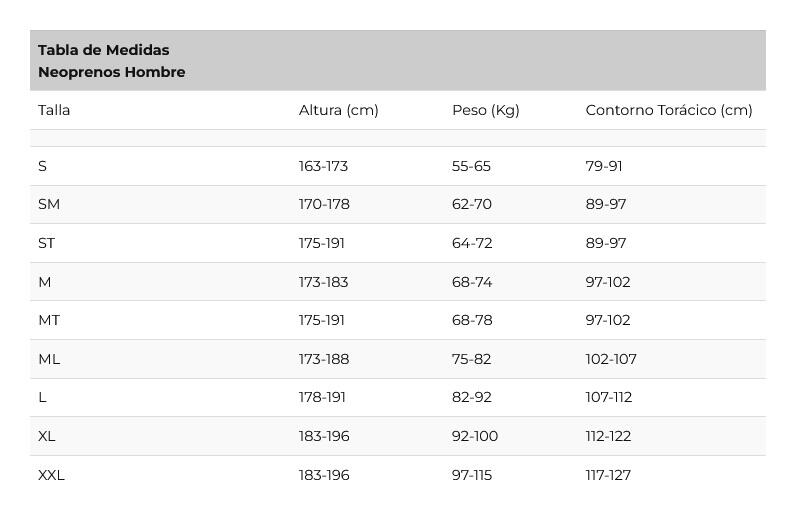The image size is (796, 517).
Task: Select the XL size label
Action: 47,436
